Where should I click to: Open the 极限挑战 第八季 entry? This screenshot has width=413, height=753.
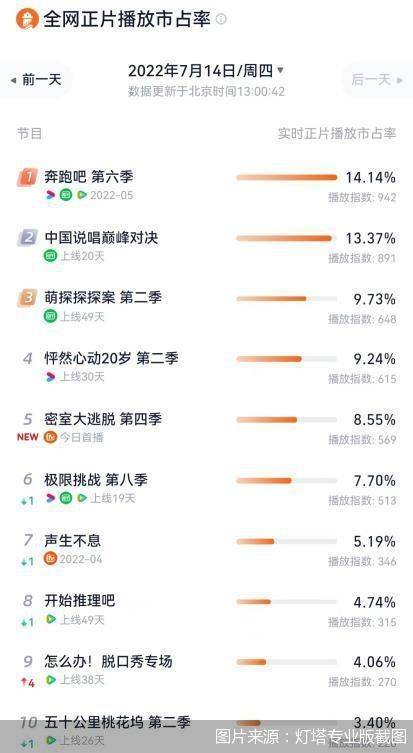point(206,488)
